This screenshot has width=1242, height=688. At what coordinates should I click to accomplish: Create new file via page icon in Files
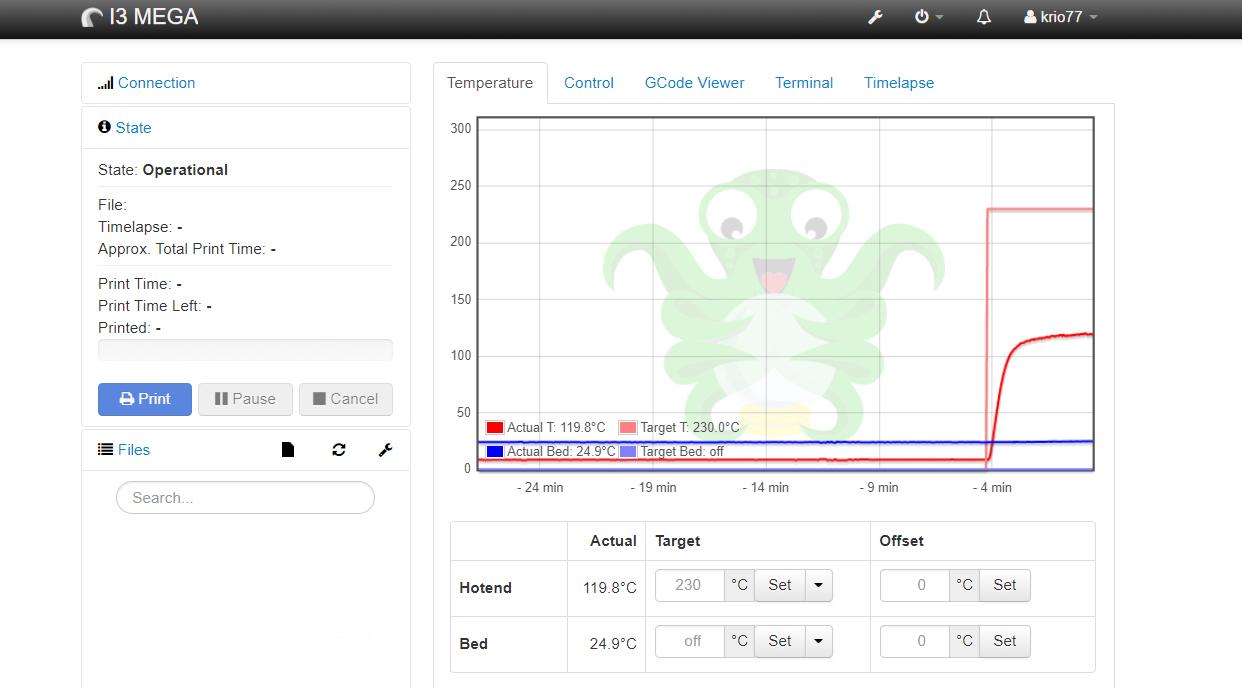pyautogui.click(x=288, y=450)
